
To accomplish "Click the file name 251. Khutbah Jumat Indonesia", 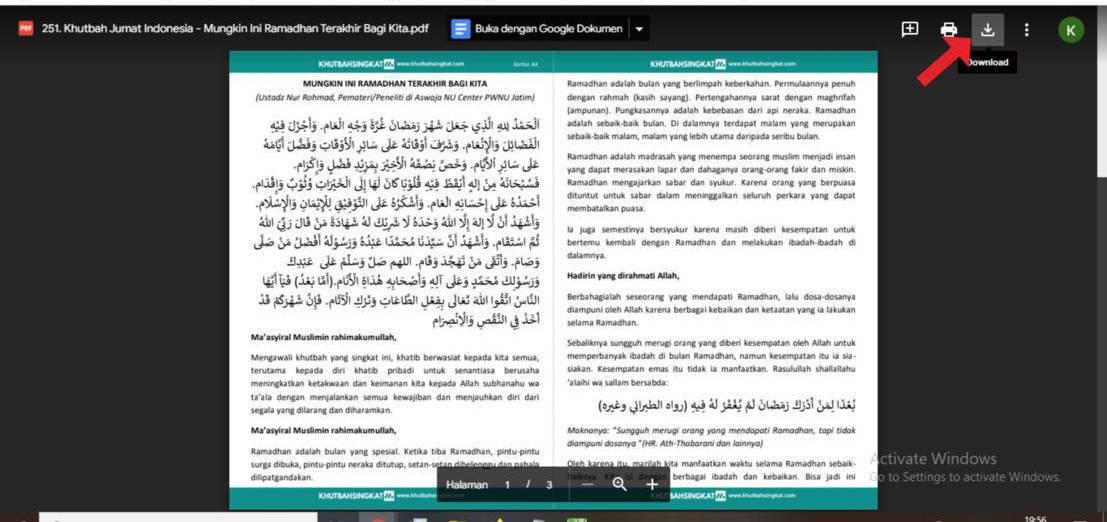I will click(x=235, y=29).
